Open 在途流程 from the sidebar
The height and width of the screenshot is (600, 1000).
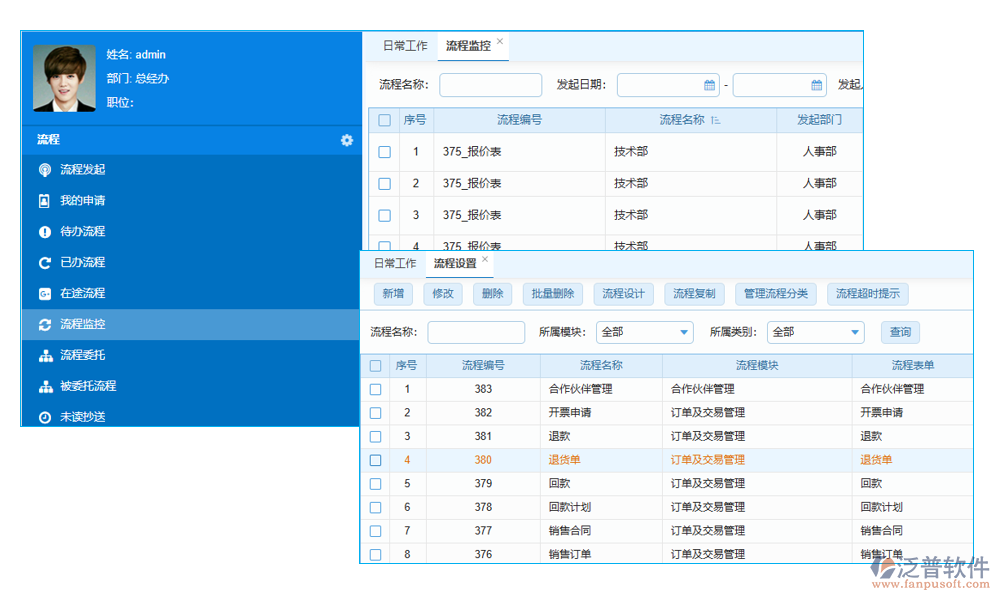(85, 293)
